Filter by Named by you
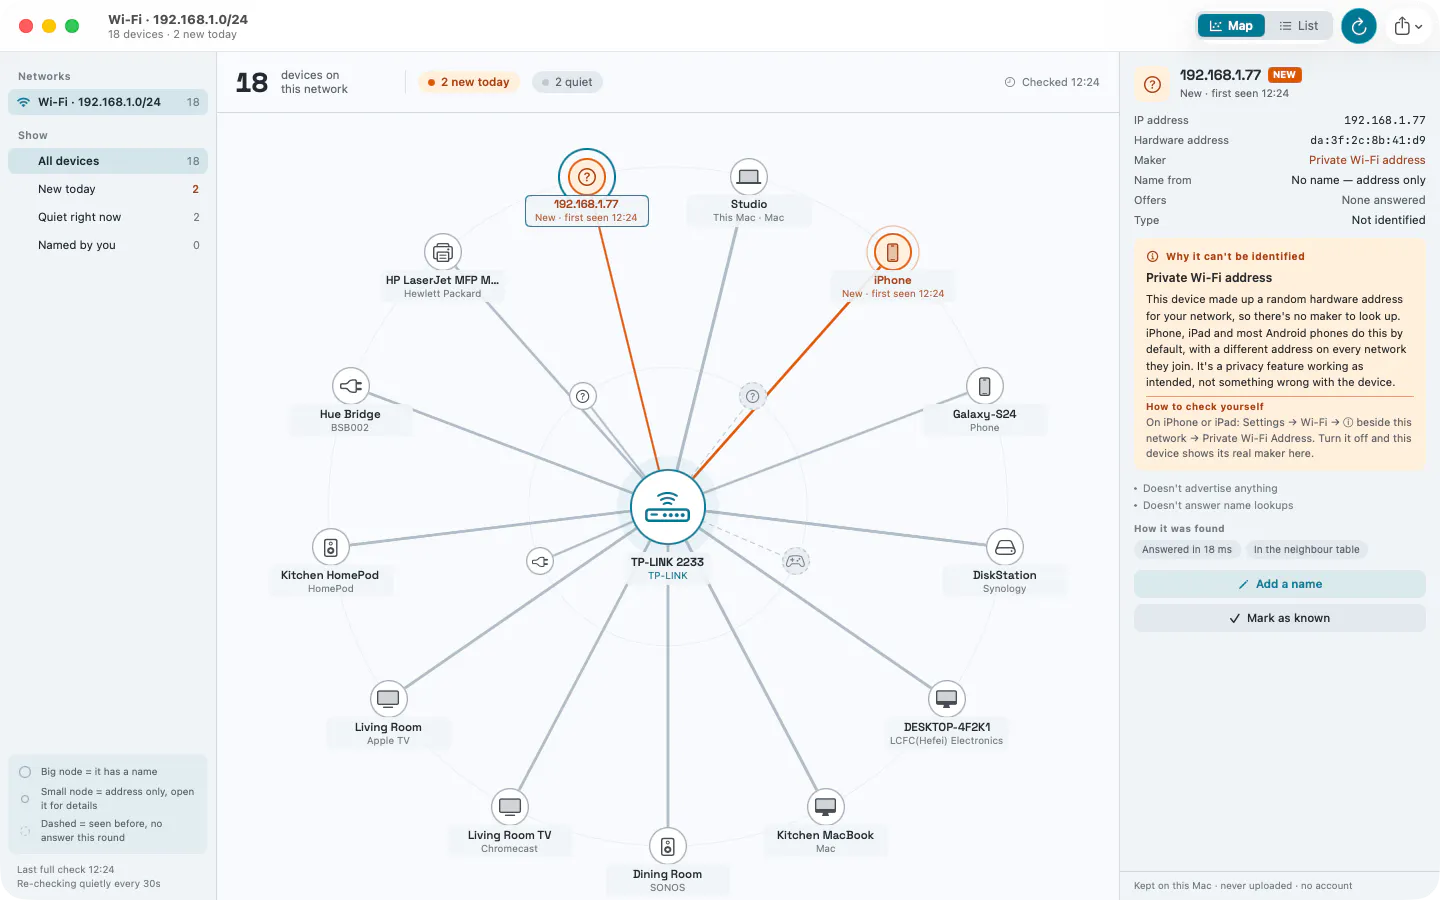1440x900 pixels. click(x=108, y=245)
